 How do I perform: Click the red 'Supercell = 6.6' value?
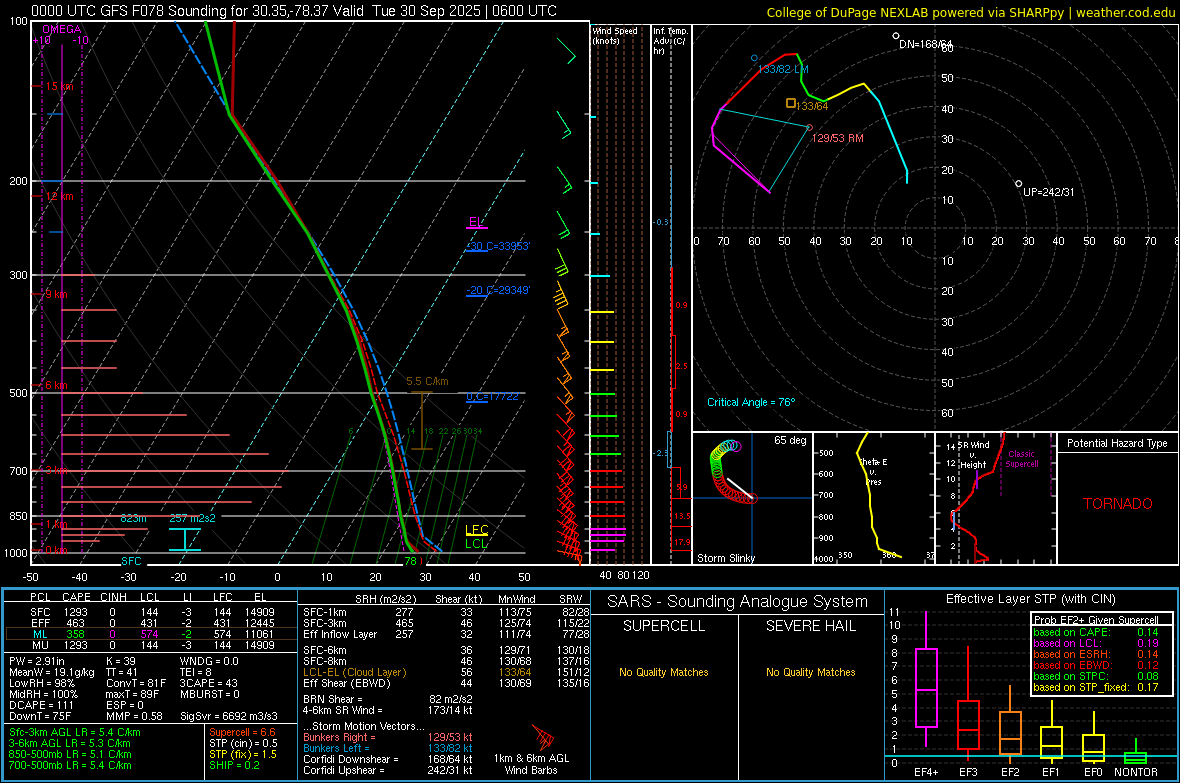(x=242, y=733)
